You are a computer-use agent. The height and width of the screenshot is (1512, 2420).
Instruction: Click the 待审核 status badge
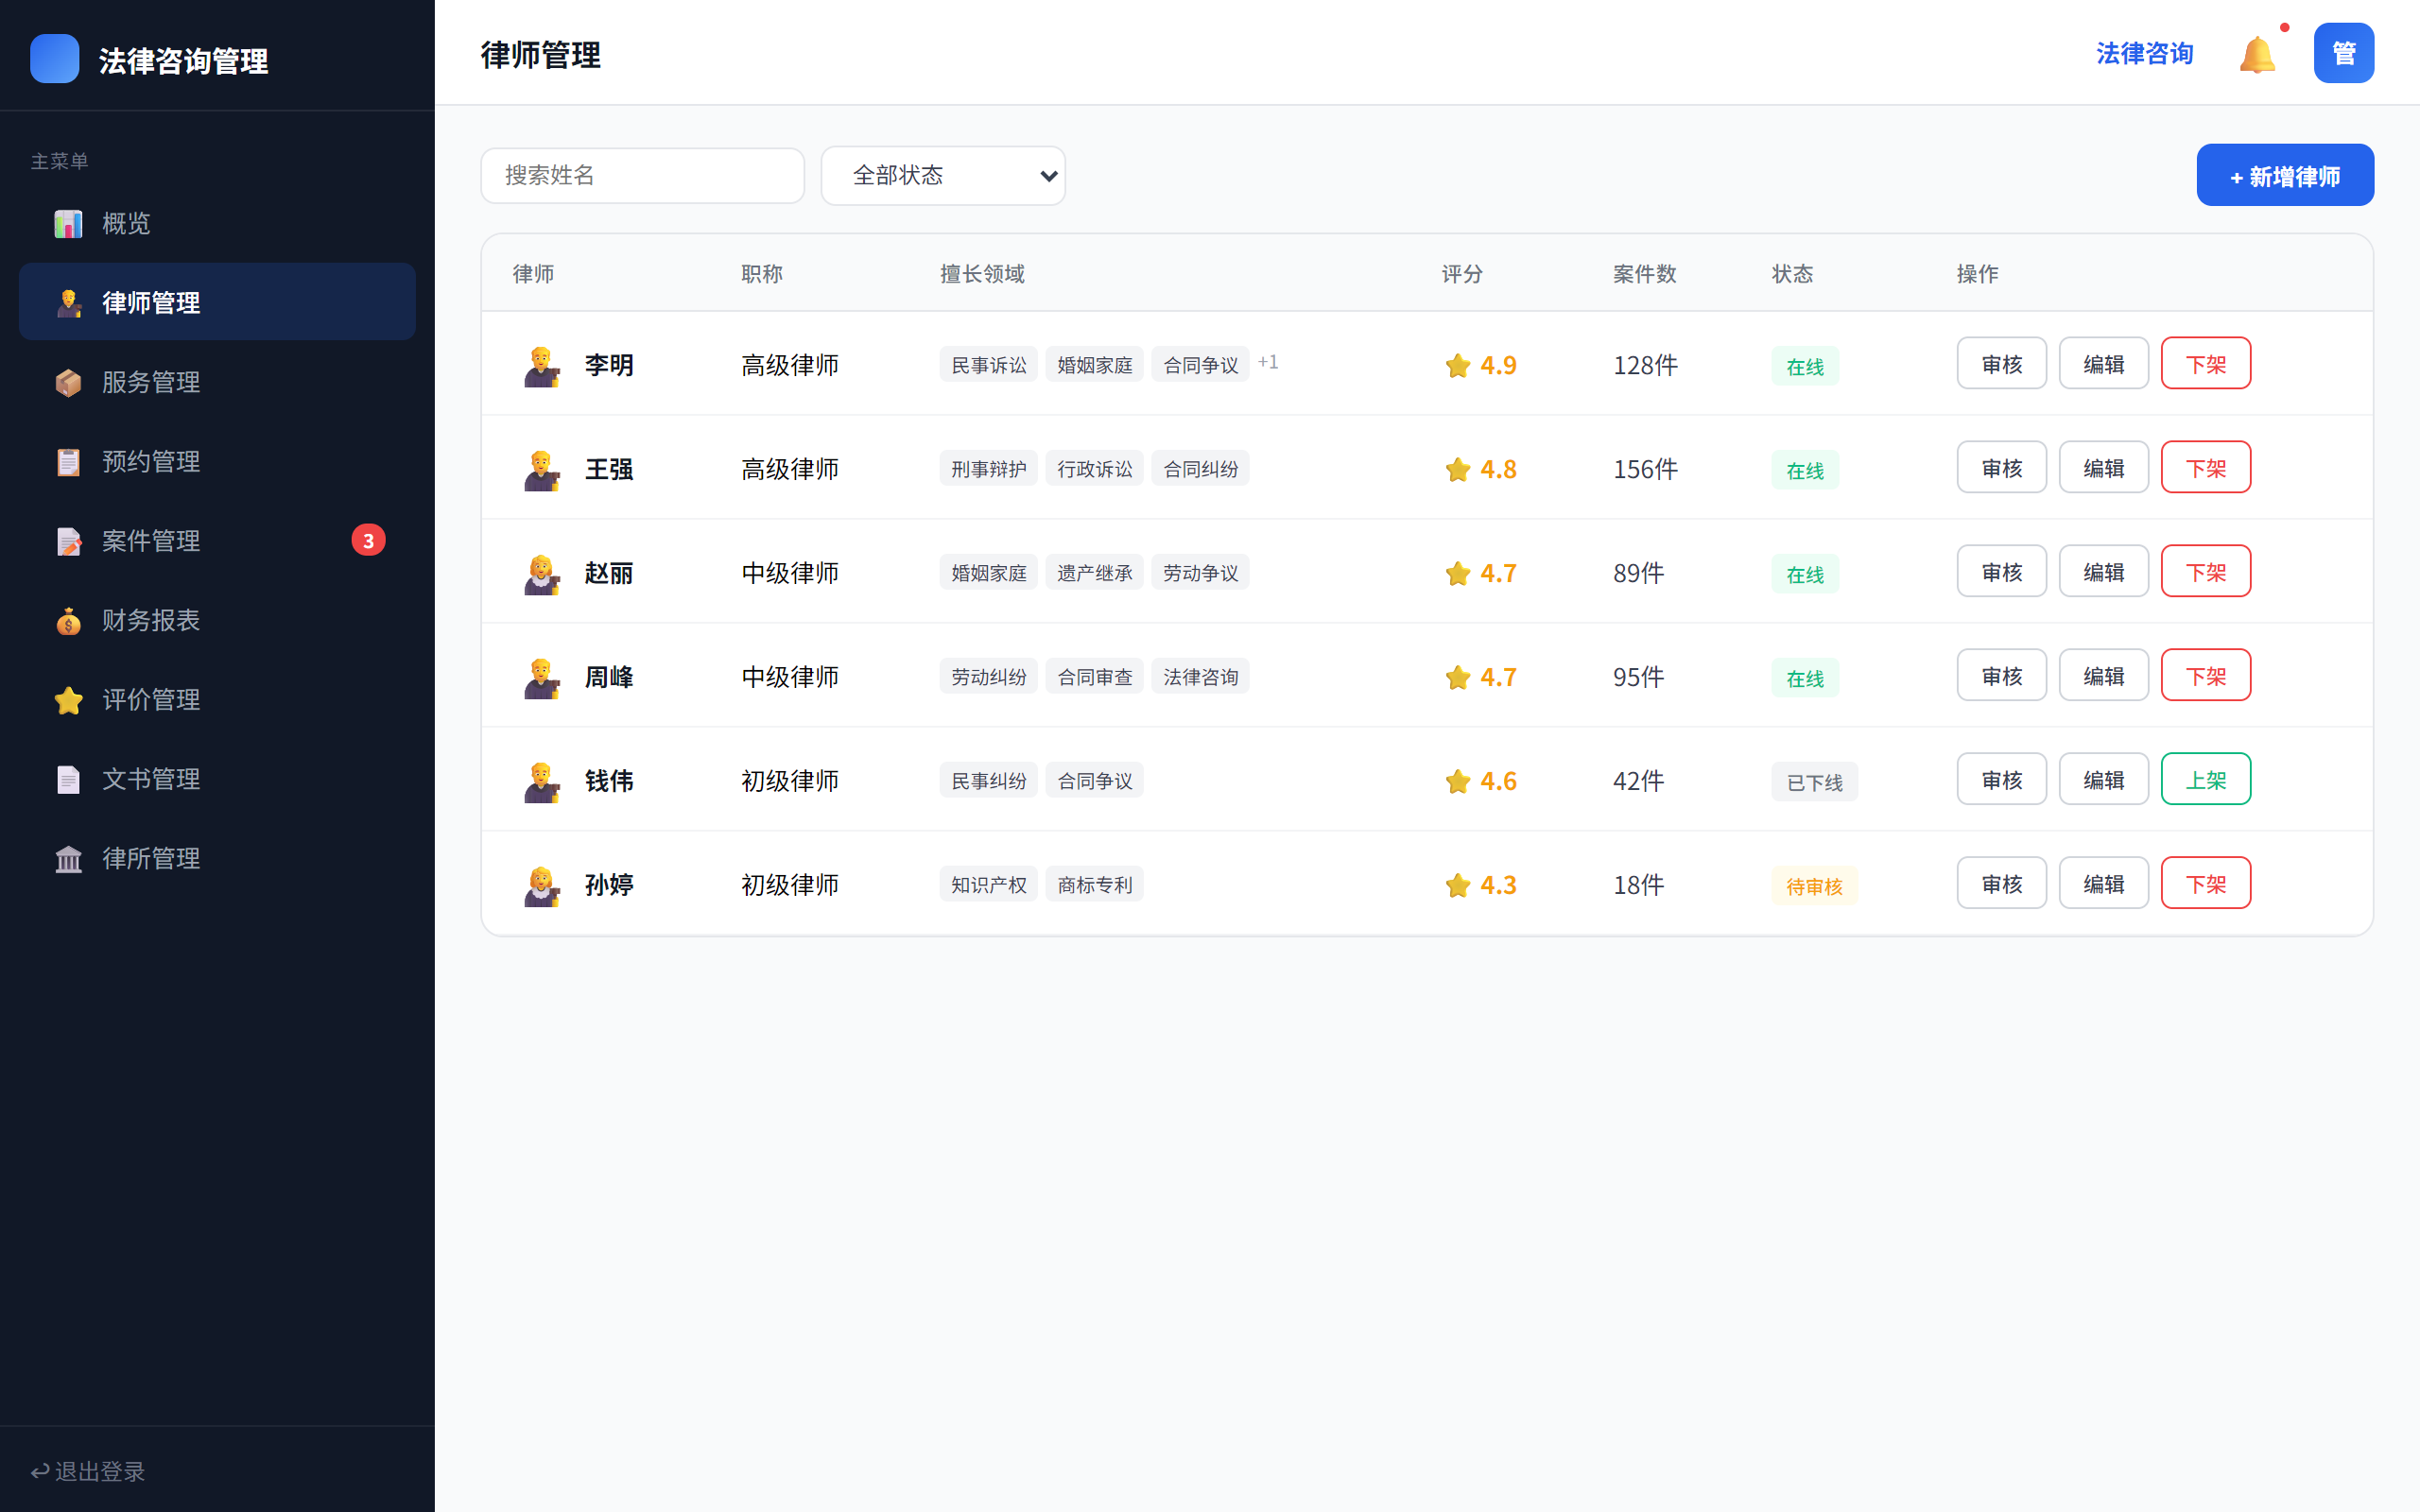(1813, 886)
